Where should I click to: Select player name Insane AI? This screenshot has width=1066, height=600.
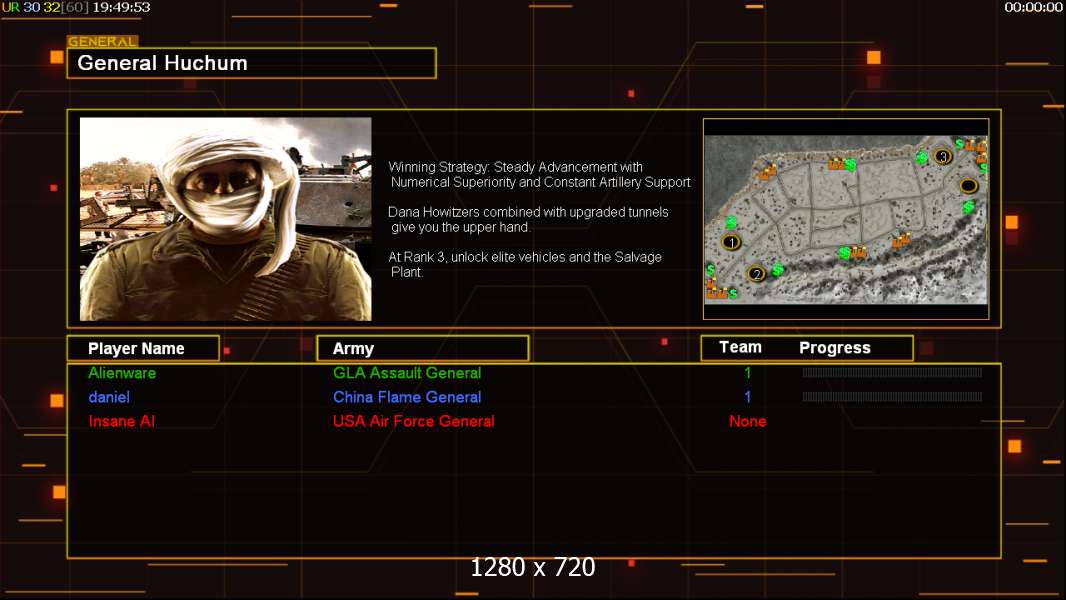point(122,421)
